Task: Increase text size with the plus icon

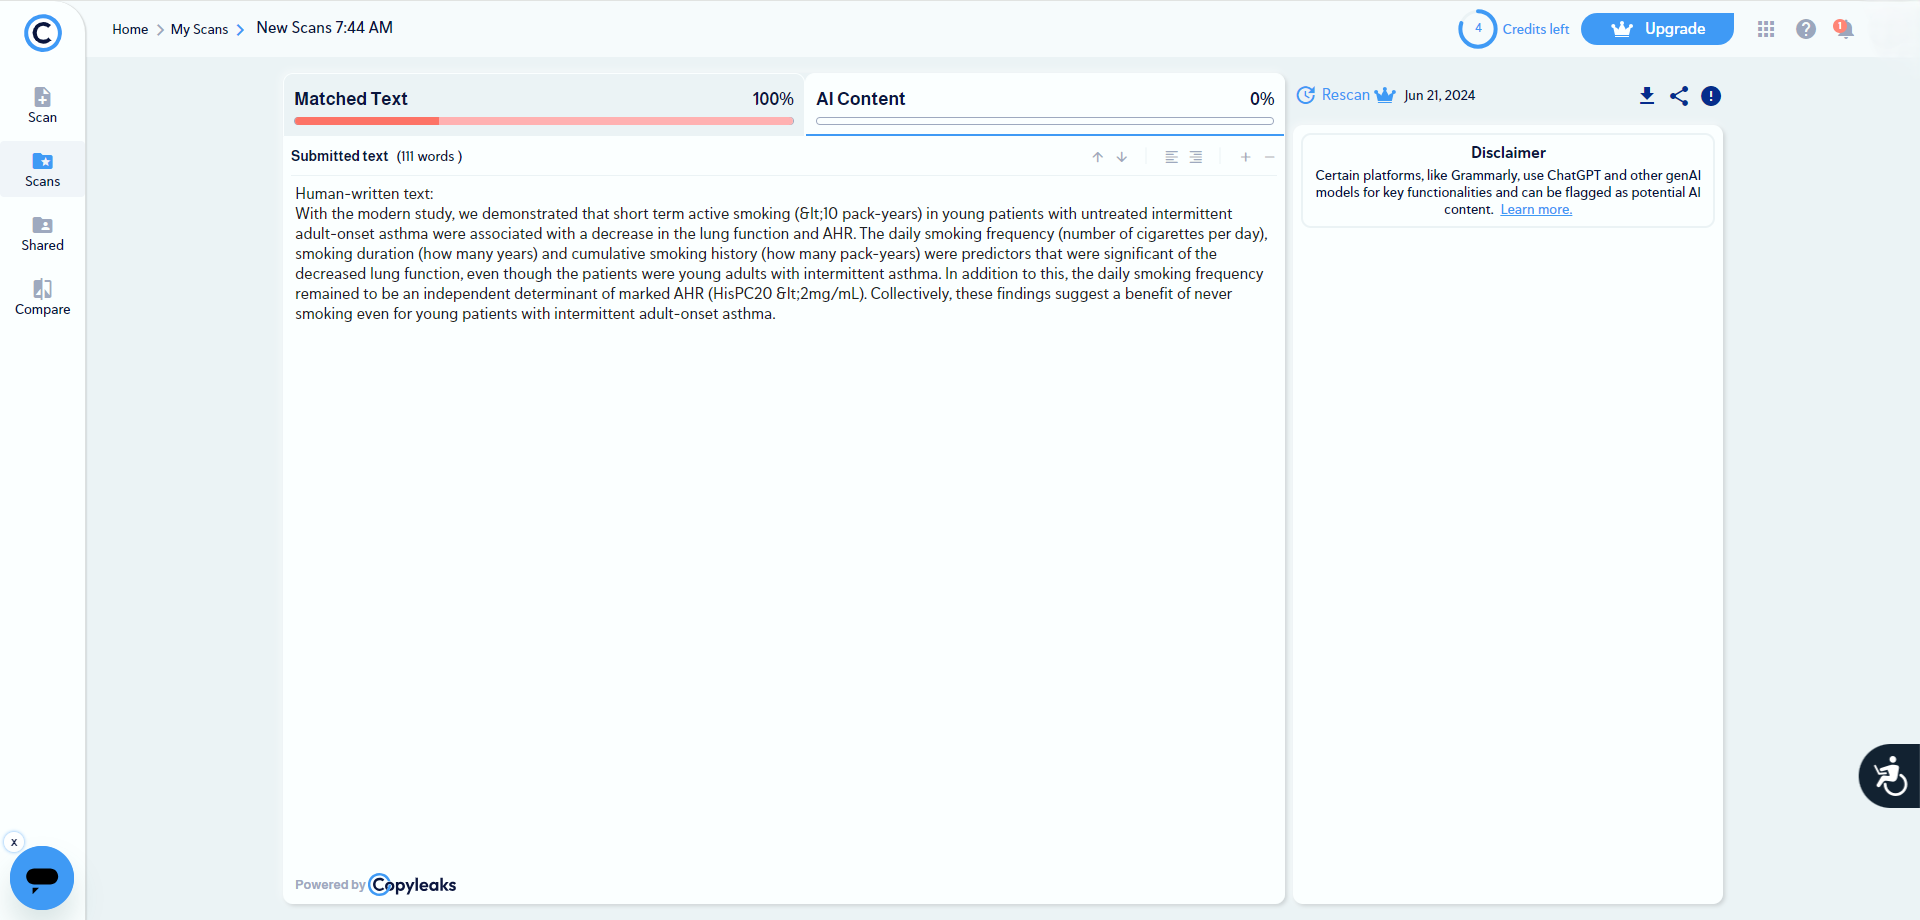Action: tap(1245, 157)
